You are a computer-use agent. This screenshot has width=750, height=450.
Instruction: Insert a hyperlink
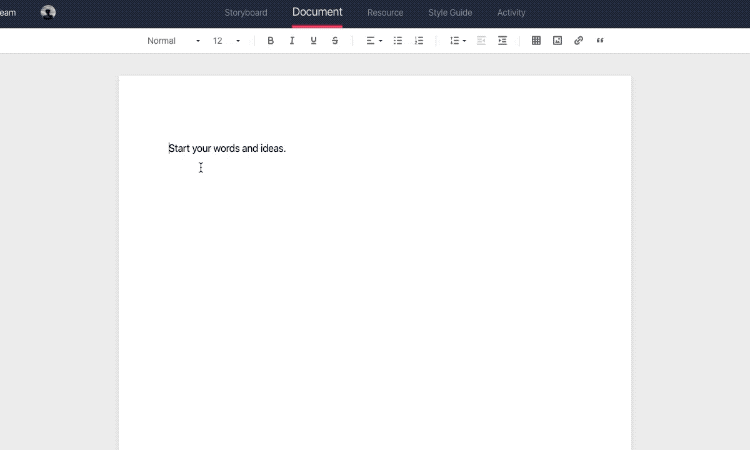579,41
